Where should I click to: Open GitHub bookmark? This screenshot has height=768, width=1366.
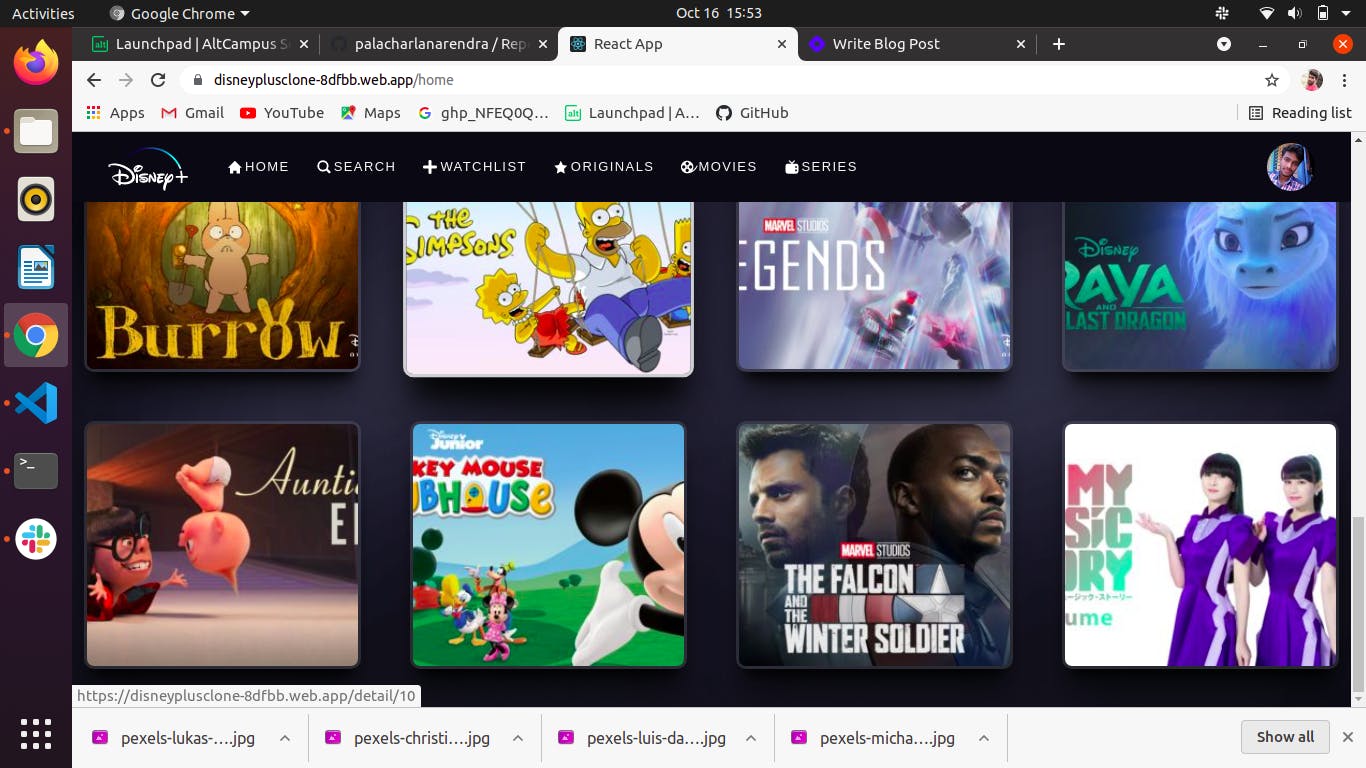pos(752,113)
